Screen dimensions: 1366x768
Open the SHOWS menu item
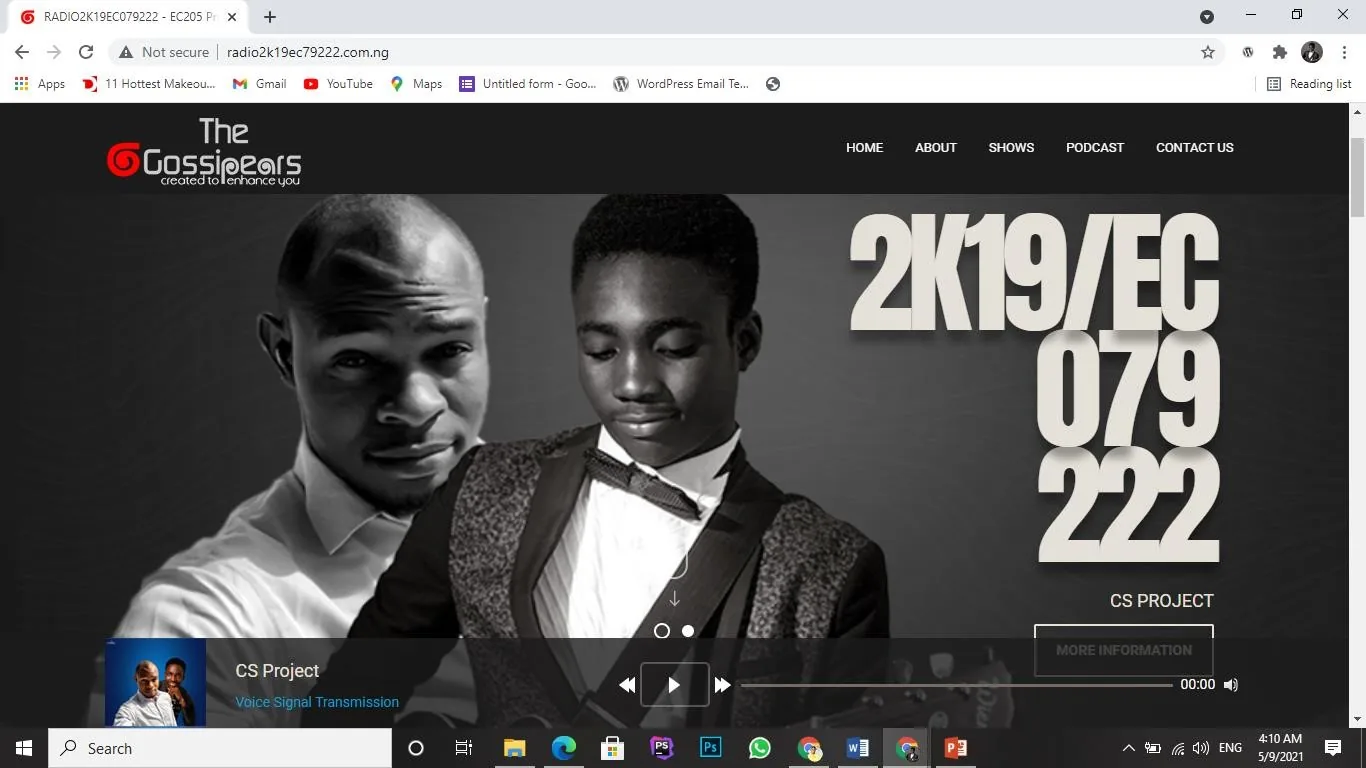click(x=1011, y=147)
